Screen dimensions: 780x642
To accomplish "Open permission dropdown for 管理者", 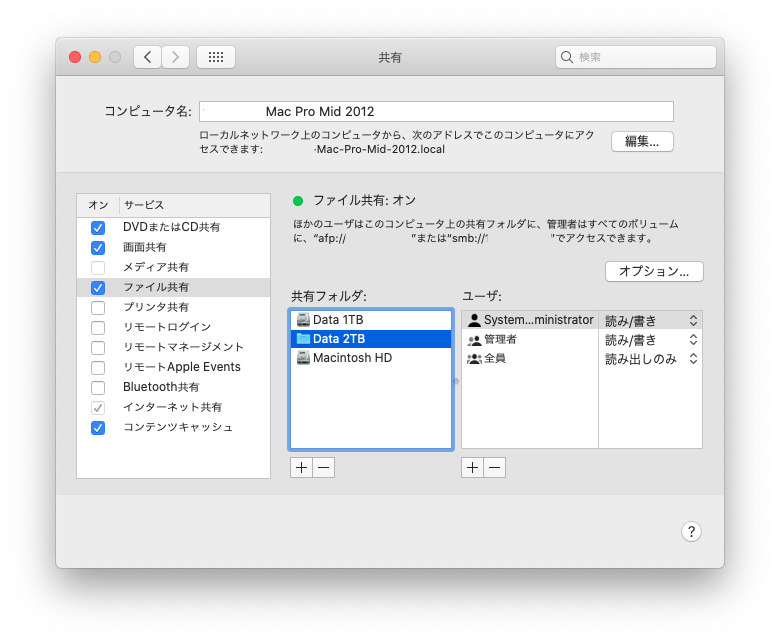I will 650,340.
